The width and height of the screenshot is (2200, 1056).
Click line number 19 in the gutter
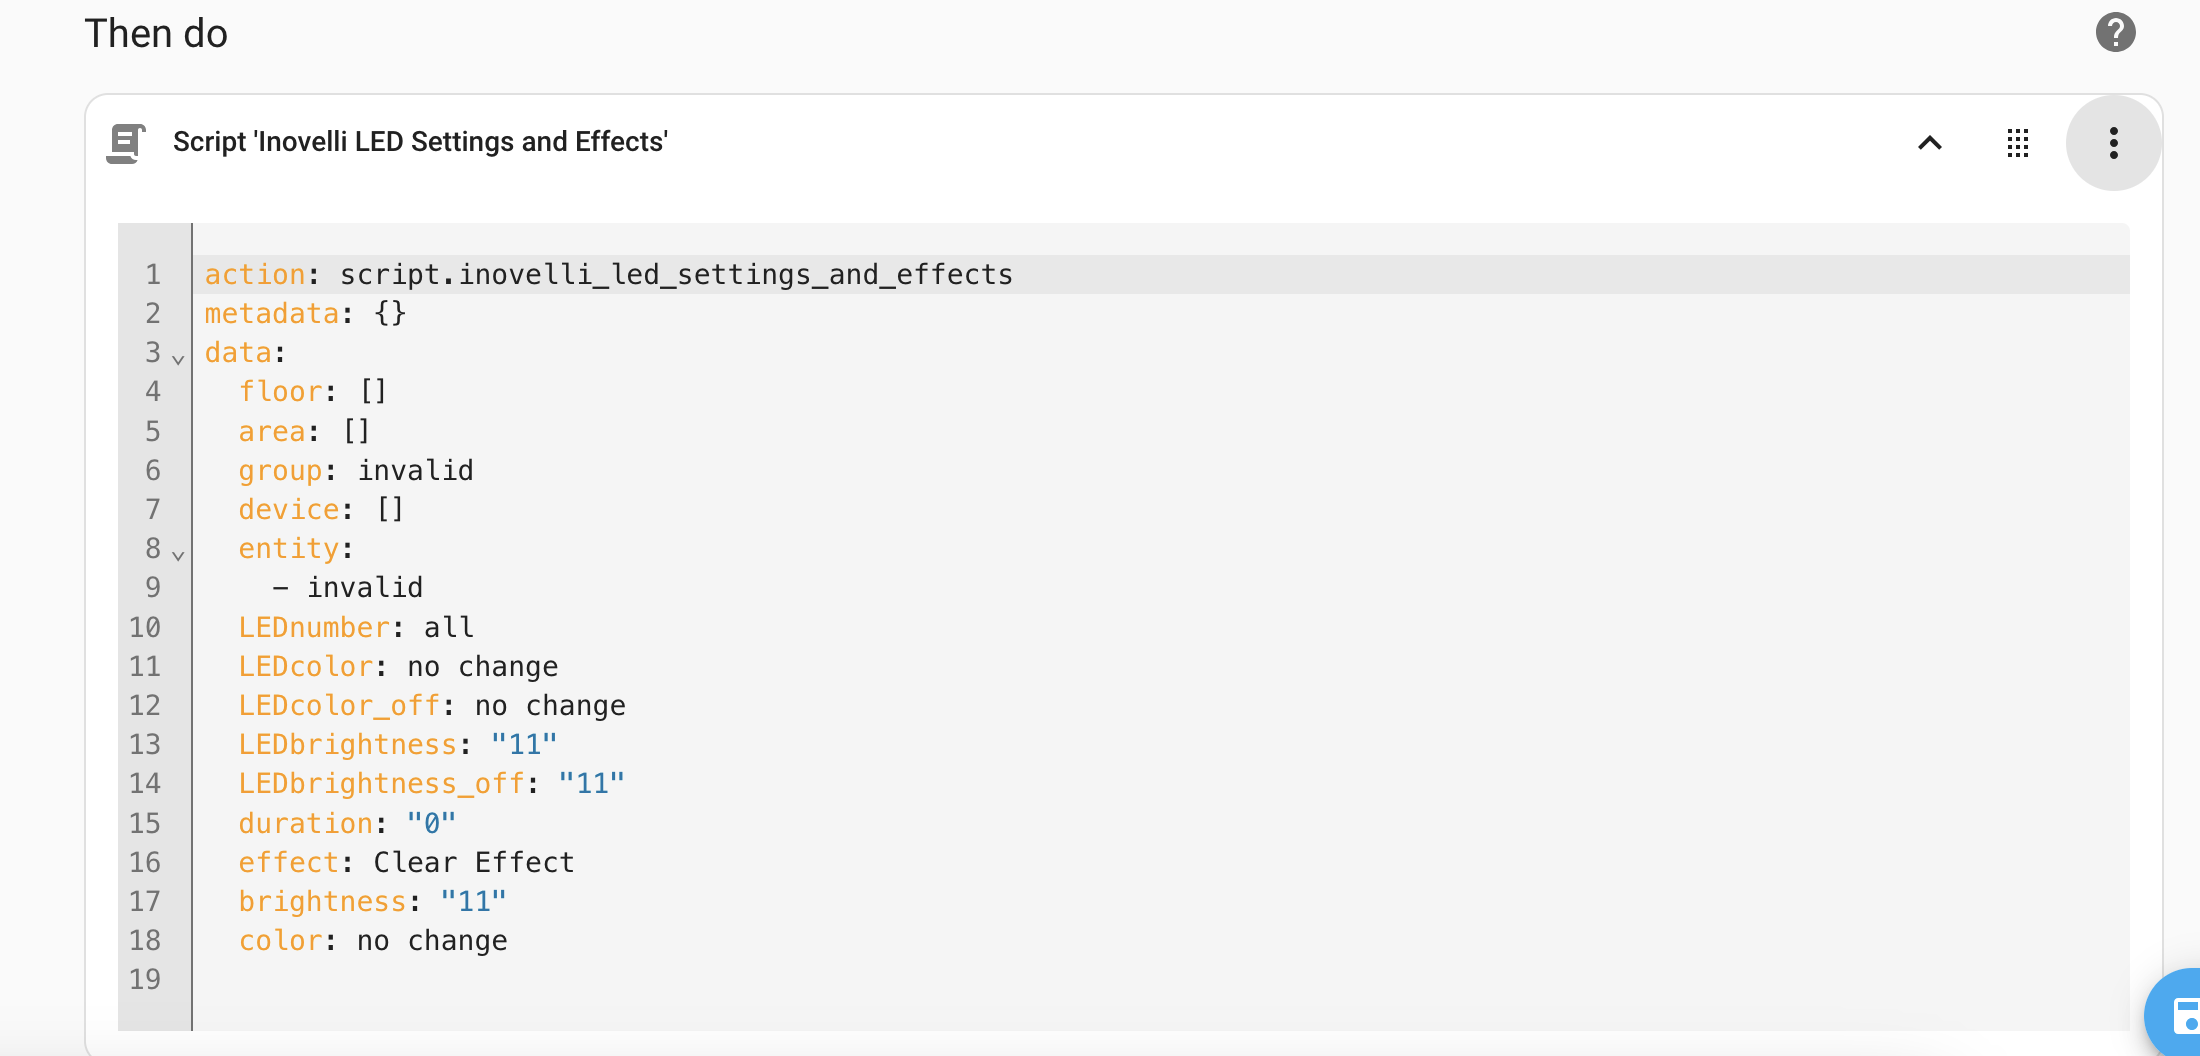tap(145, 980)
